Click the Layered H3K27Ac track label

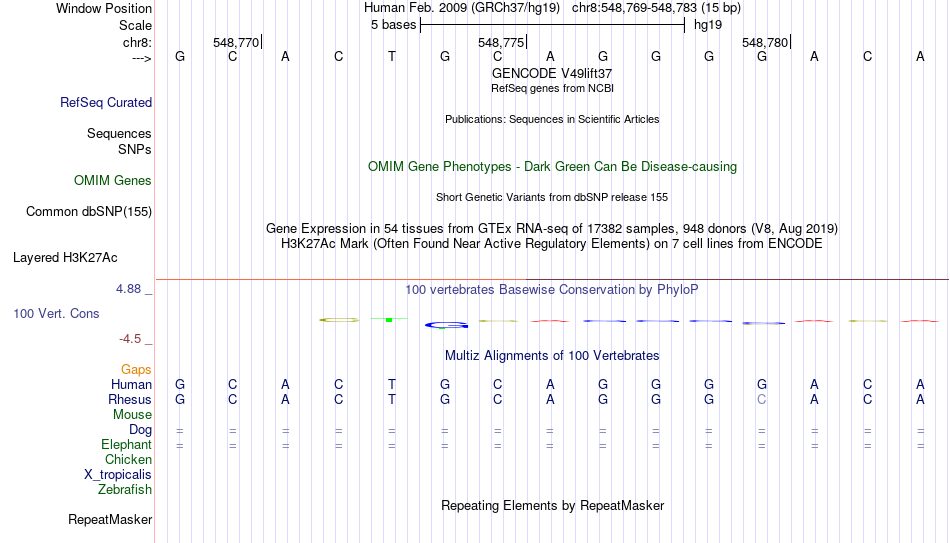(x=65, y=258)
